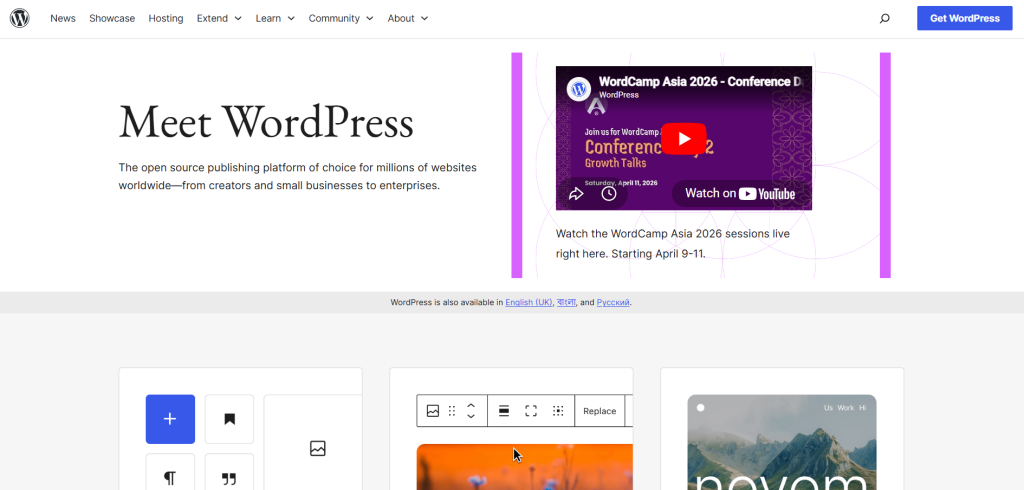Click the white dot in mountain preview

point(700,408)
